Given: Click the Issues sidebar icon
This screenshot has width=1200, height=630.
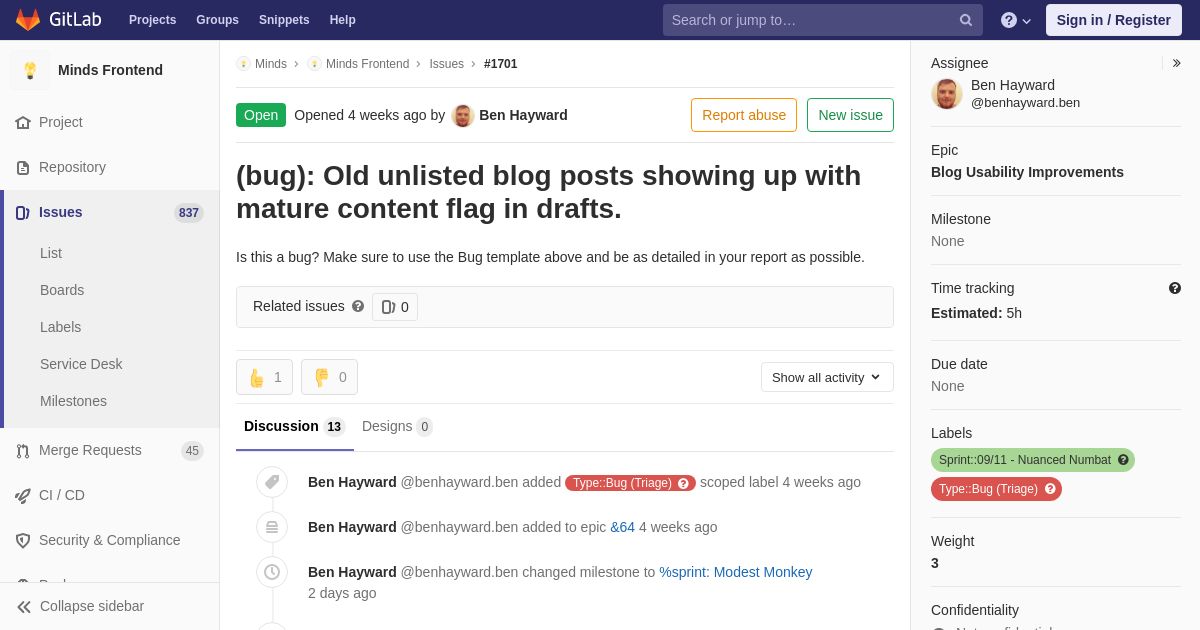Looking at the screenshot, I should coord(23,212).
